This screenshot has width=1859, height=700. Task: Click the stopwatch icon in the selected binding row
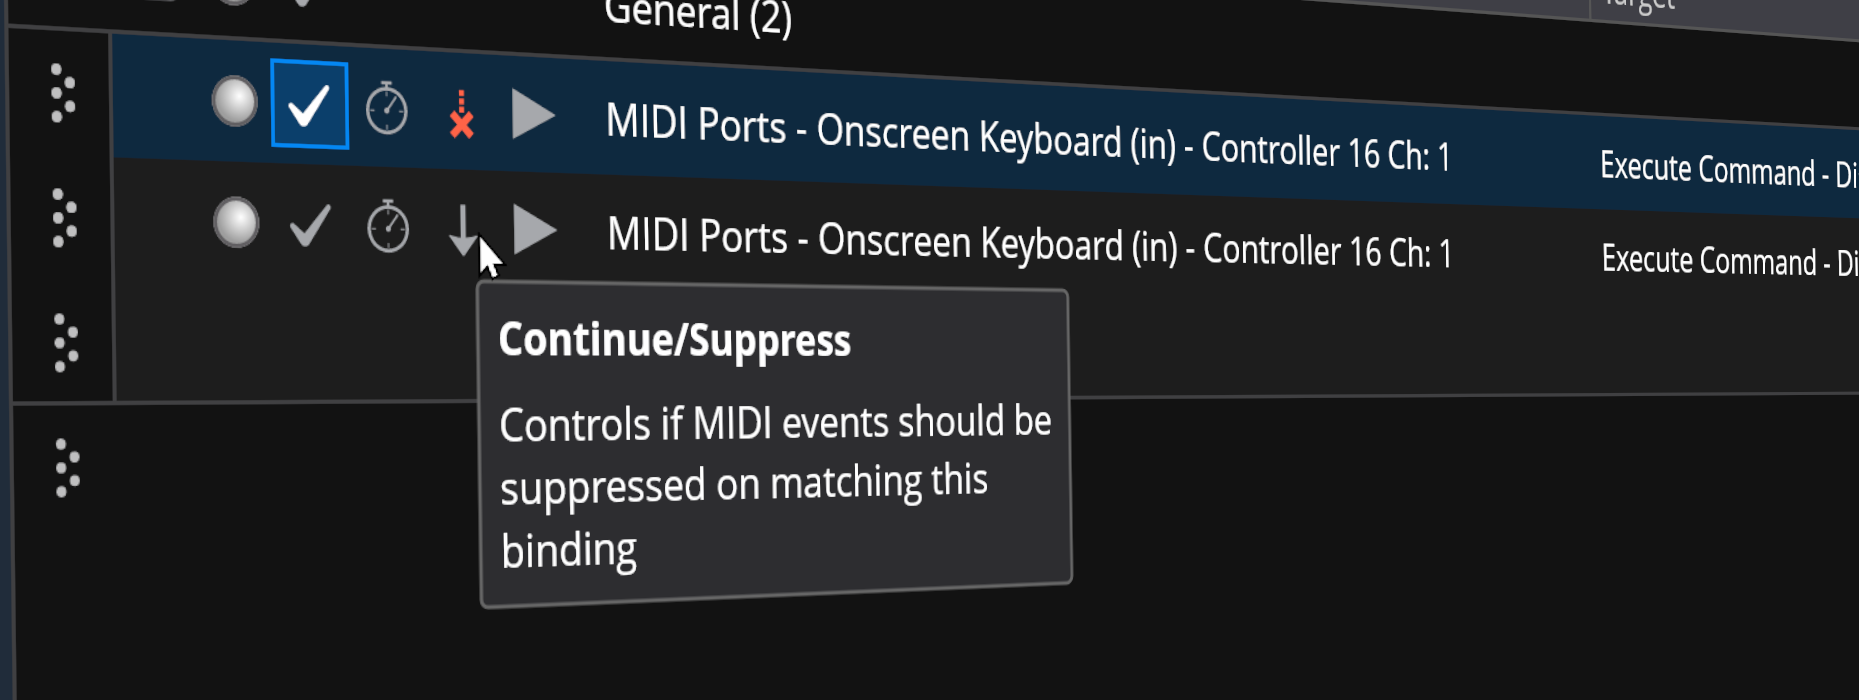(x=387, y=109)
